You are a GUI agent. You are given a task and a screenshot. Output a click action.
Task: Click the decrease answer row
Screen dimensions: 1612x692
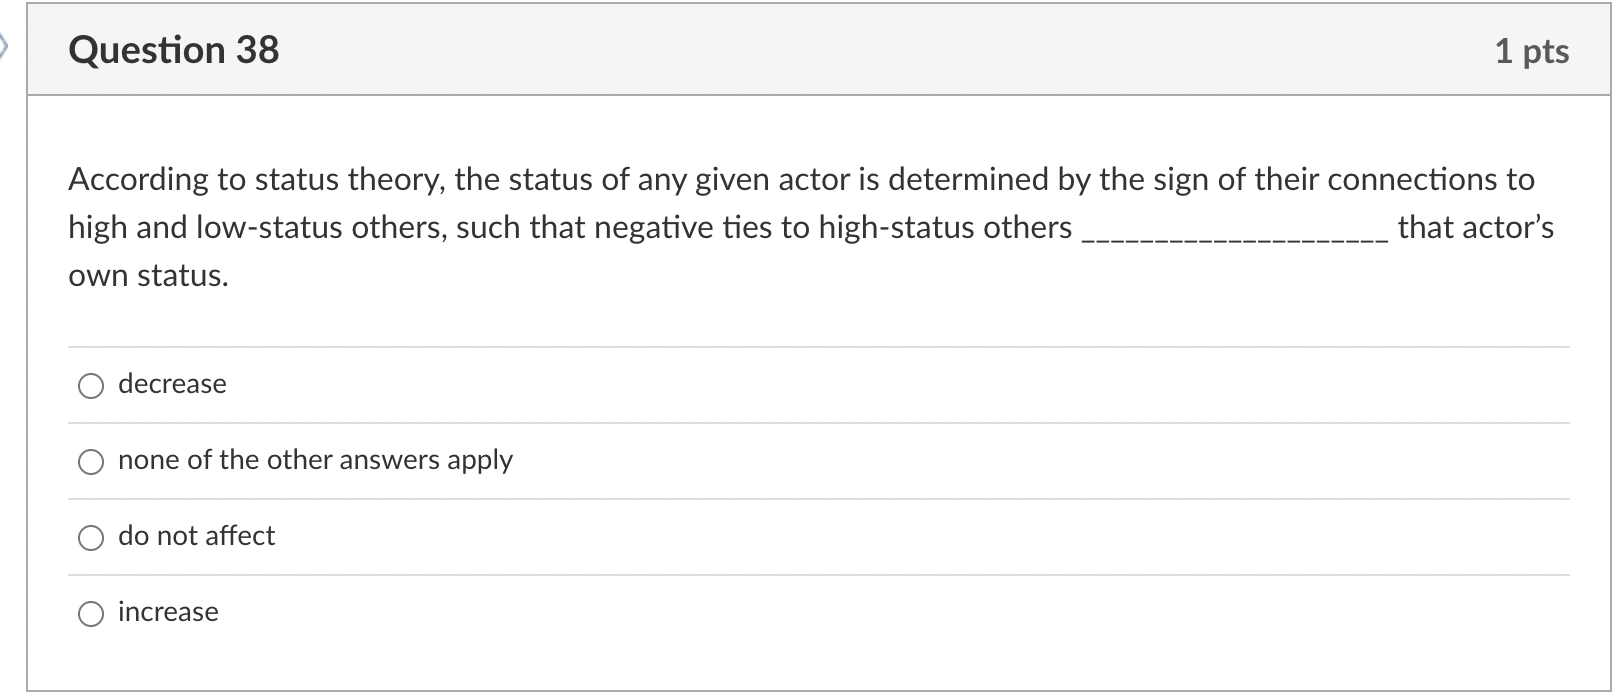(800, 385)
